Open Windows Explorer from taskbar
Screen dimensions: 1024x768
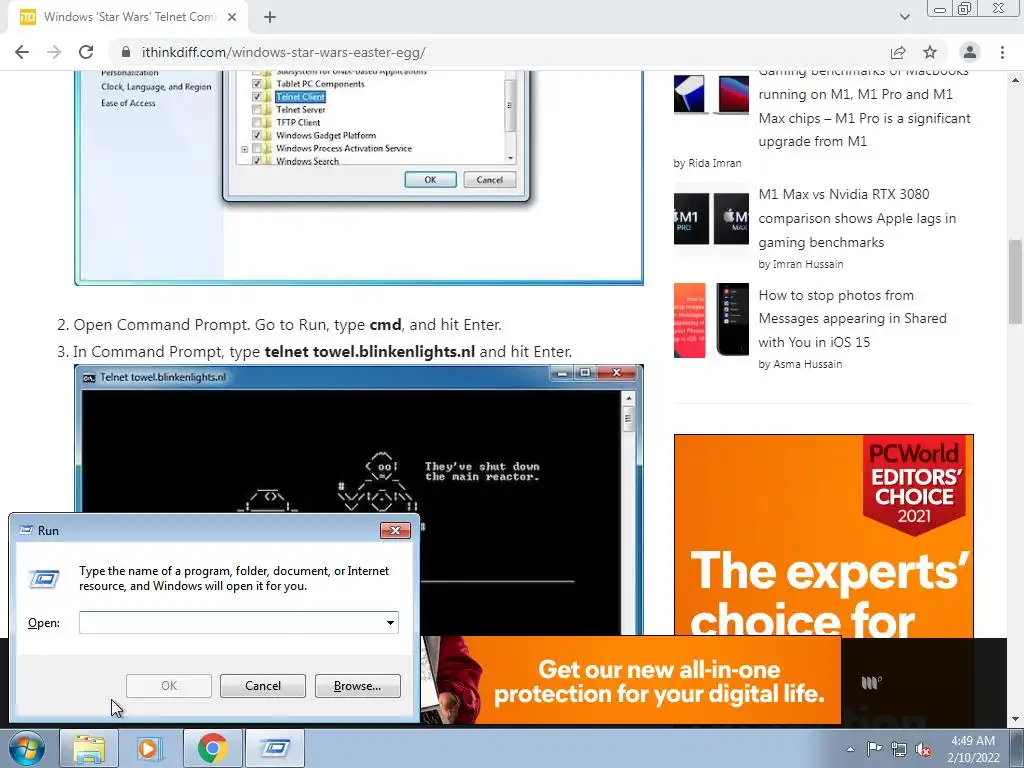pos(89,748)
